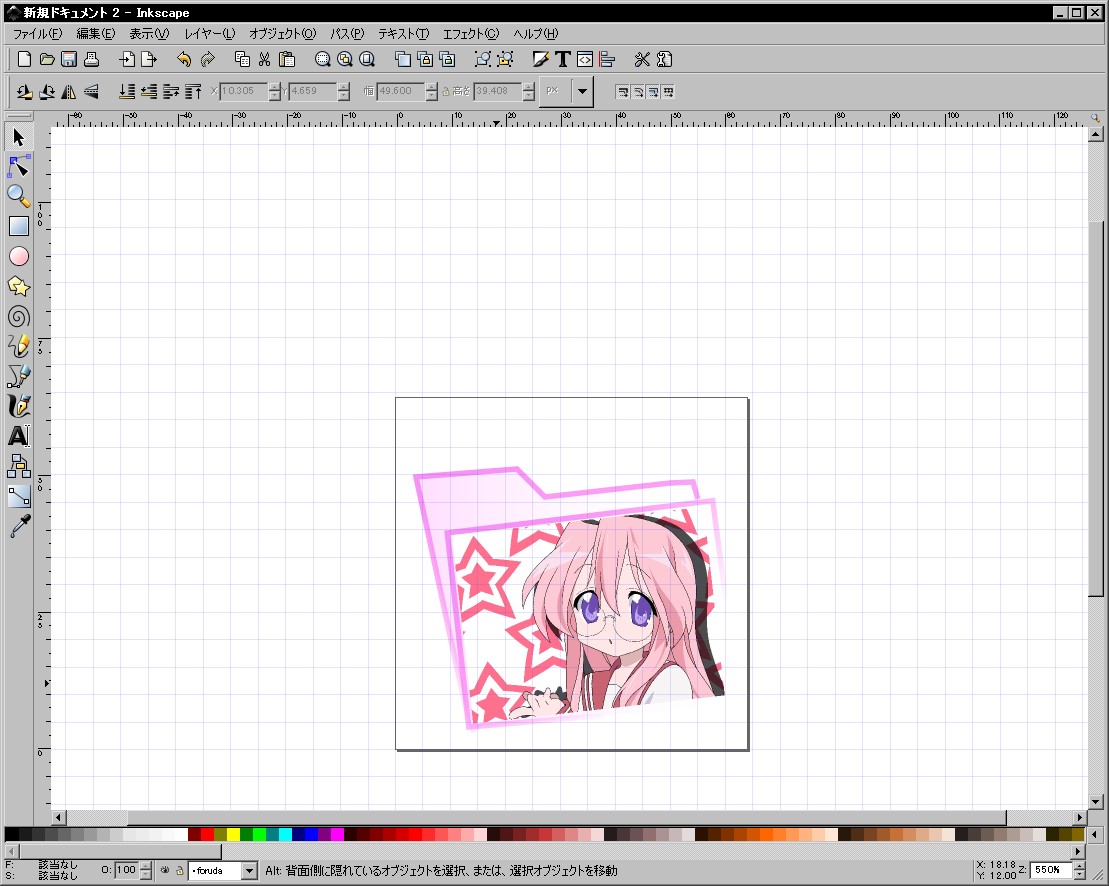Group selected objects icon
Image resolution: width=1109 pixels, height=886 pixels.
pyautogui.click(x=482, y=59)
